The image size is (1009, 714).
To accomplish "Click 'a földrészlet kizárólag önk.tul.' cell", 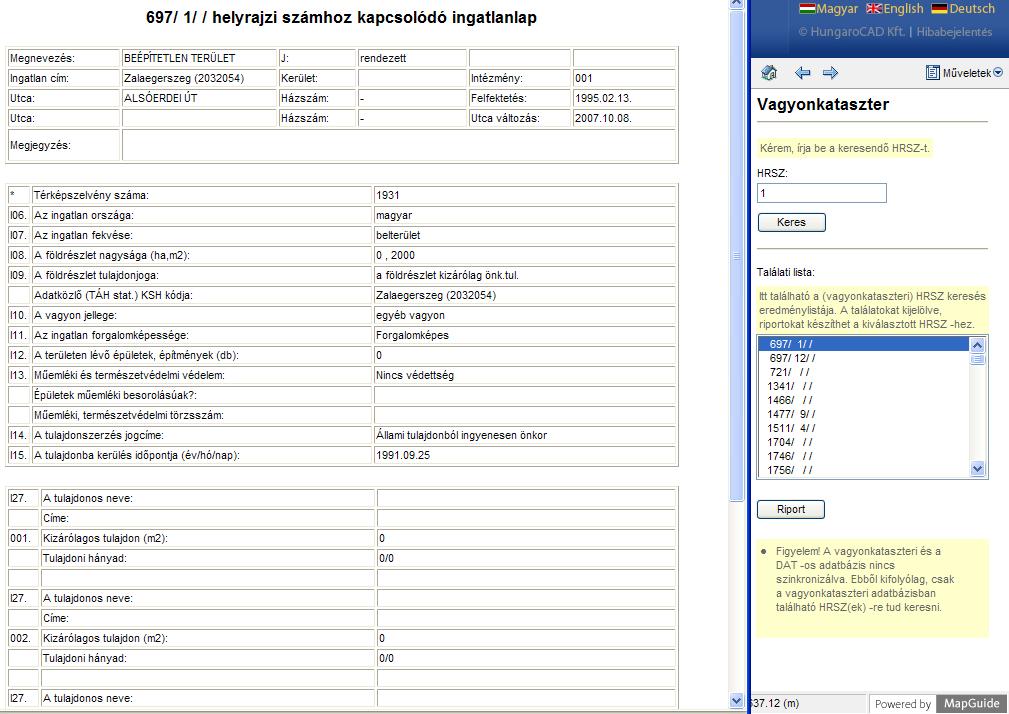I will 524,275.
